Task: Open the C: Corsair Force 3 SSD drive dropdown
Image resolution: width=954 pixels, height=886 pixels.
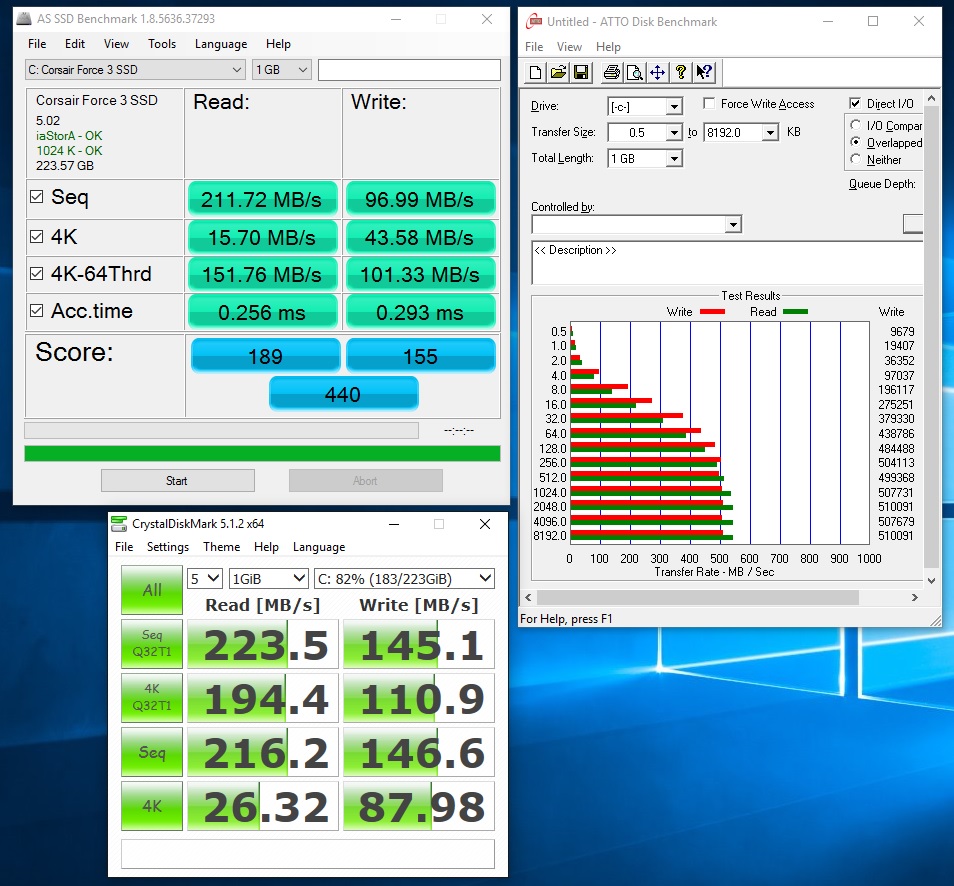Action: (135, 70)
